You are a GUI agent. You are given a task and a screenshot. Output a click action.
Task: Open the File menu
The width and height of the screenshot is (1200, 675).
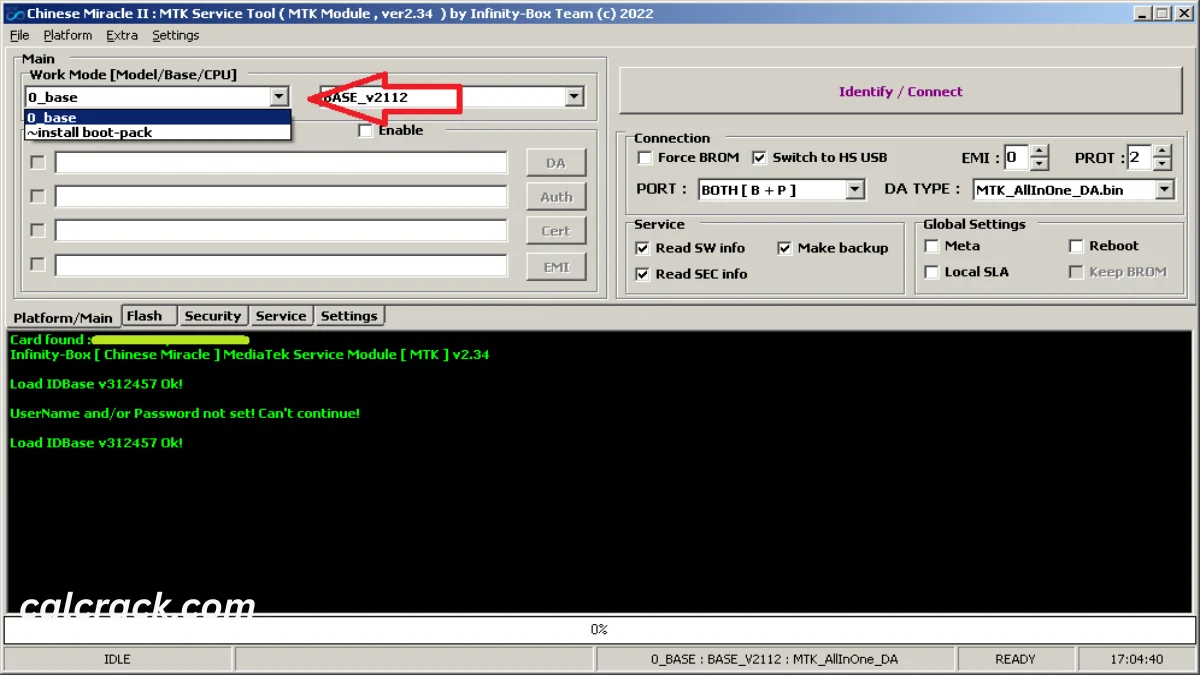(x=19, y=35)
